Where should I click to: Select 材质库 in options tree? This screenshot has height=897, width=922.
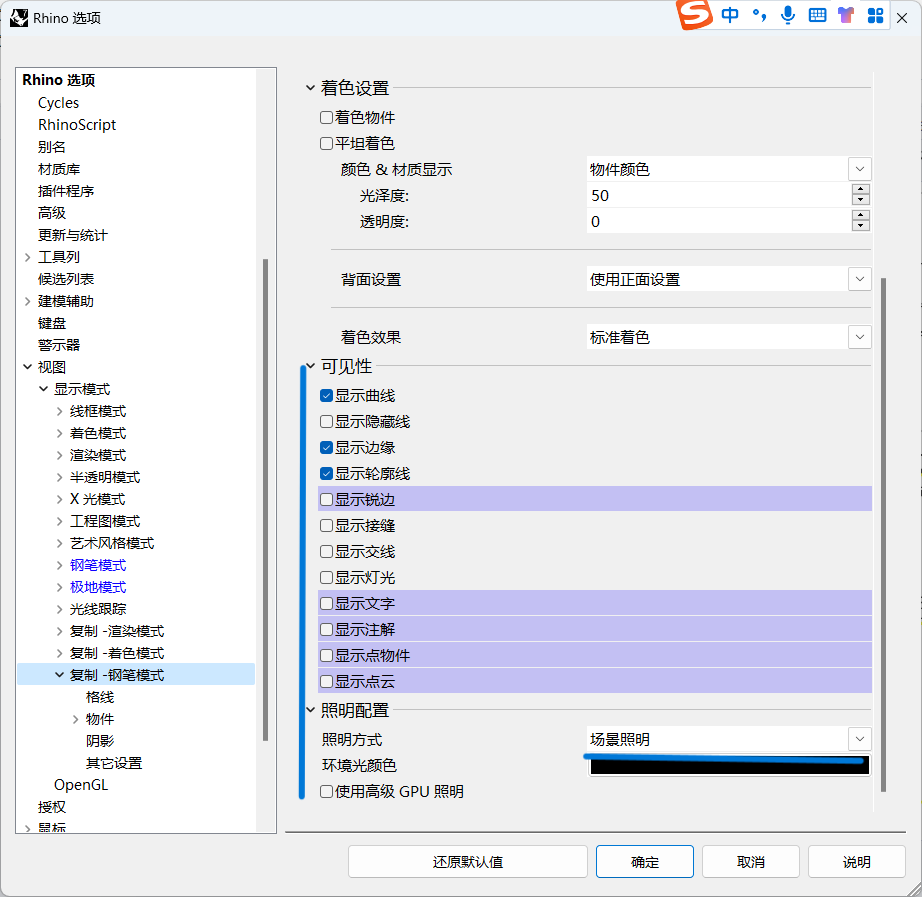coord(59,169)
